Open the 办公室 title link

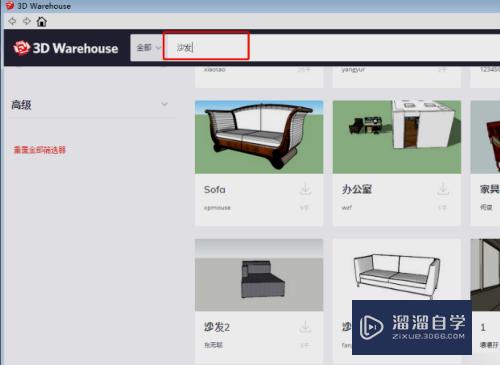(x=357, y=189)
